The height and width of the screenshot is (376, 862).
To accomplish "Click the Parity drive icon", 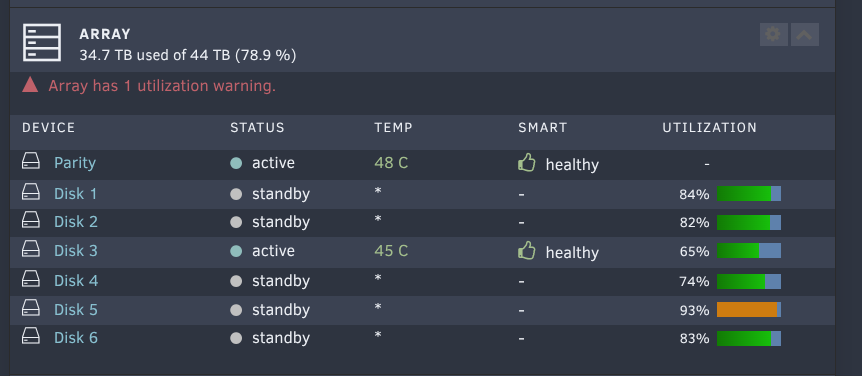I will point(31,162).
